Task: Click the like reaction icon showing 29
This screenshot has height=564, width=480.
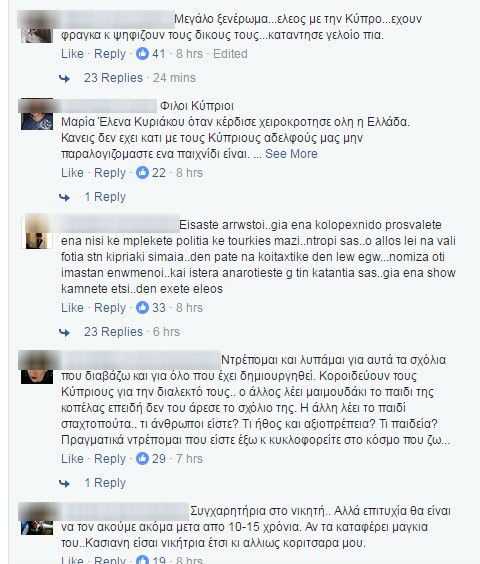Action: (142, 459)
